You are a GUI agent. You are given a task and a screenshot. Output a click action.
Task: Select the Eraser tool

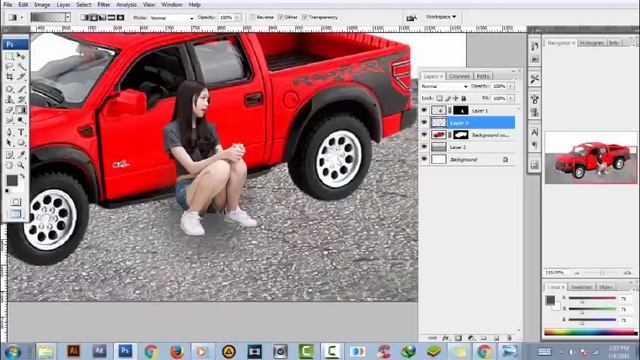tap(9, 110)
